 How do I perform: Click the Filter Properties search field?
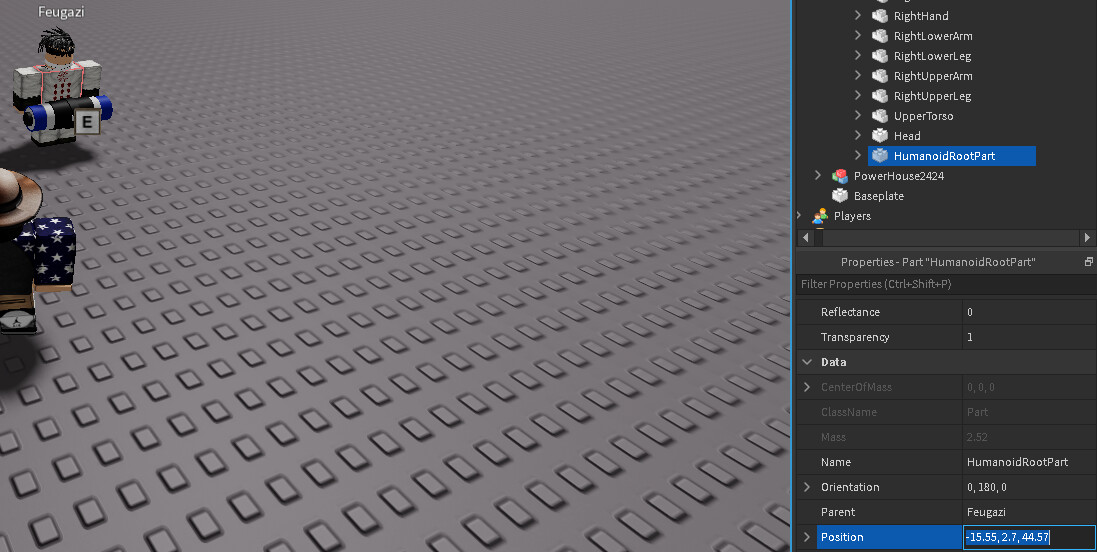[x=946, y=284]
